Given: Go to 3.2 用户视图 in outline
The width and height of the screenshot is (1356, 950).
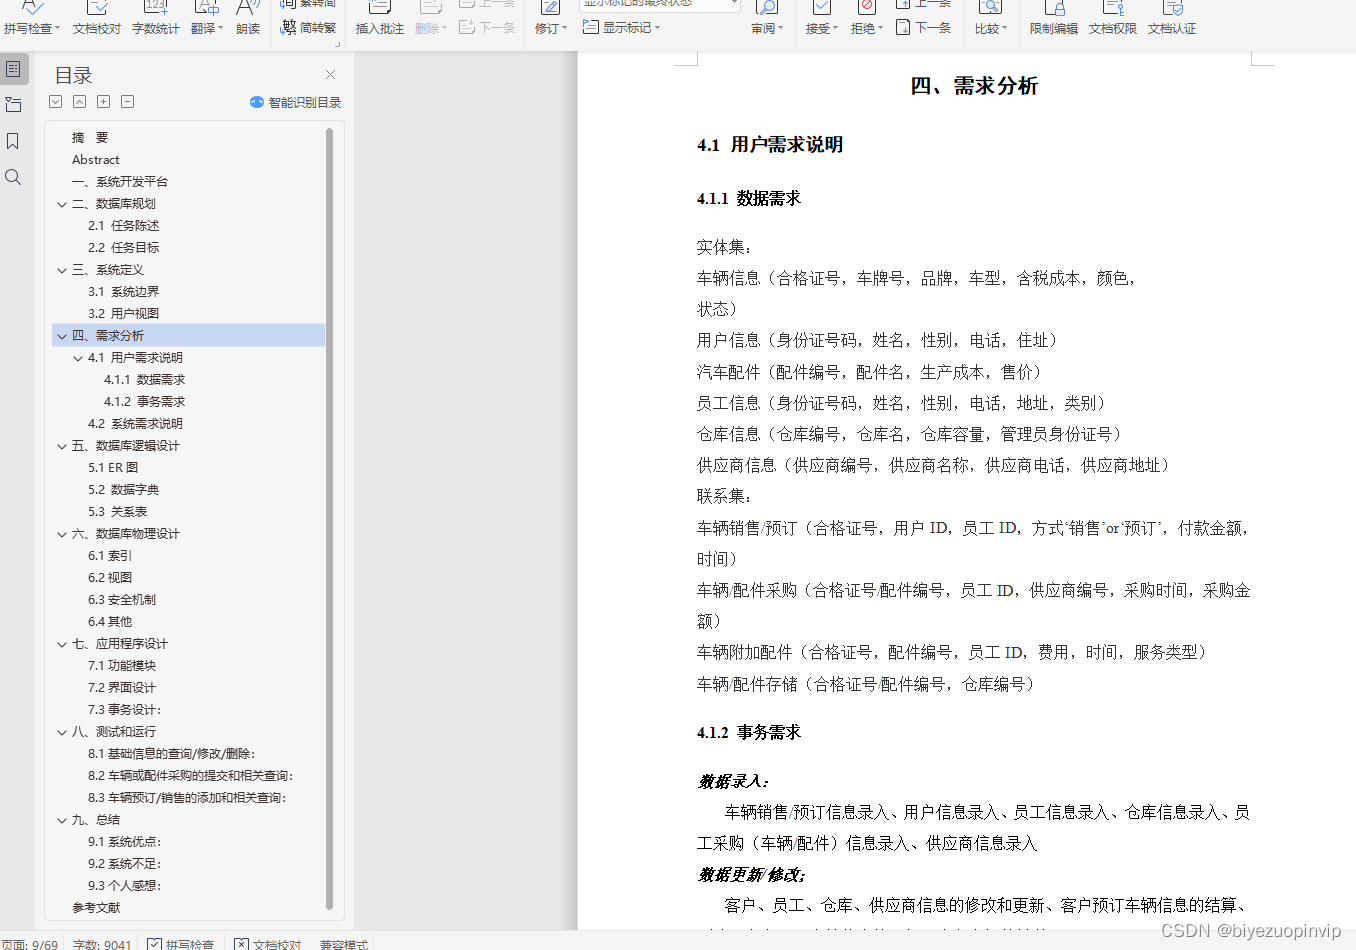Looking at the screenshot, I should click(x=124, y=314).
